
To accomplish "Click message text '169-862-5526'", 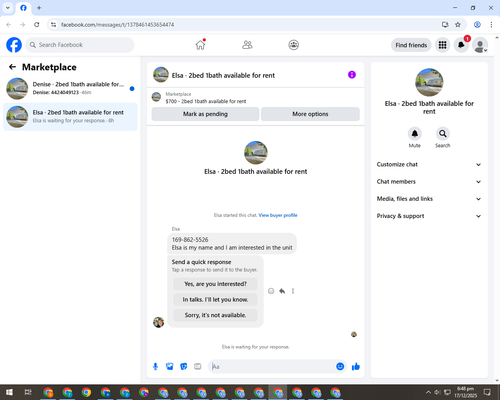I will [x=190, y=240].
